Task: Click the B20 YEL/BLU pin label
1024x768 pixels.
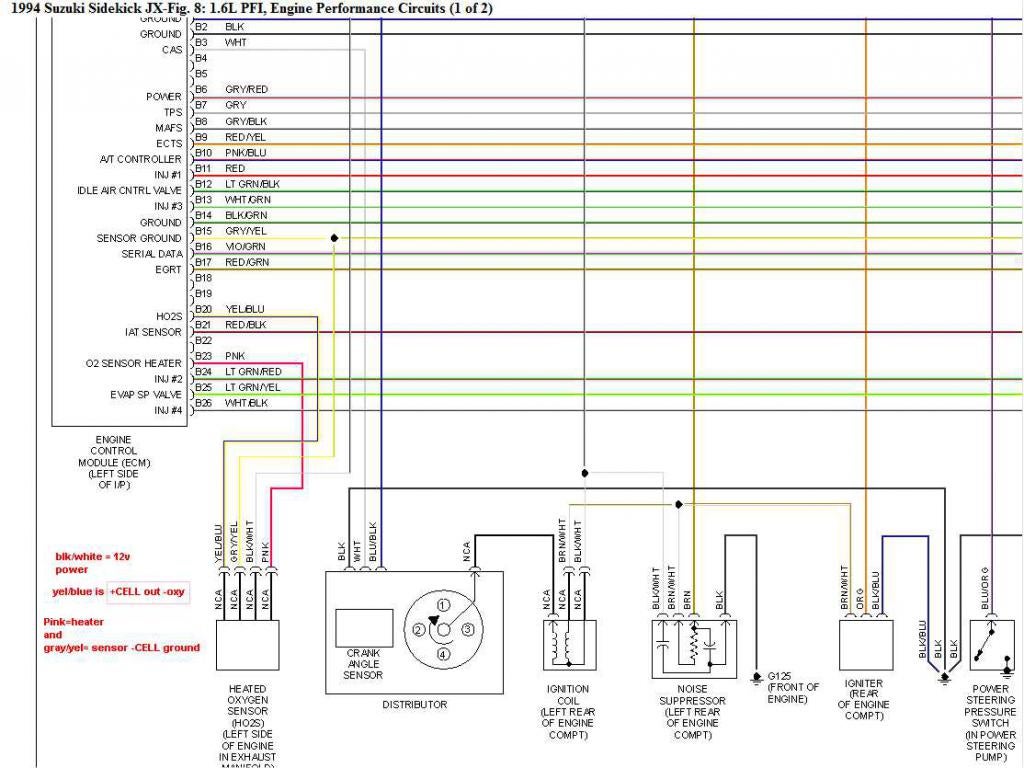Action: (230, 310)
